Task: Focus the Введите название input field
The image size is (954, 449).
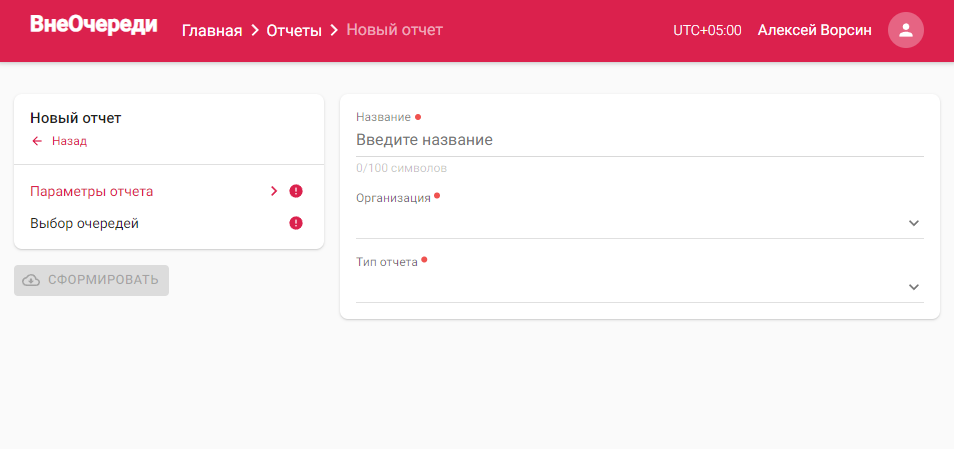Action: pyautogui.click(x=639, y=140)
